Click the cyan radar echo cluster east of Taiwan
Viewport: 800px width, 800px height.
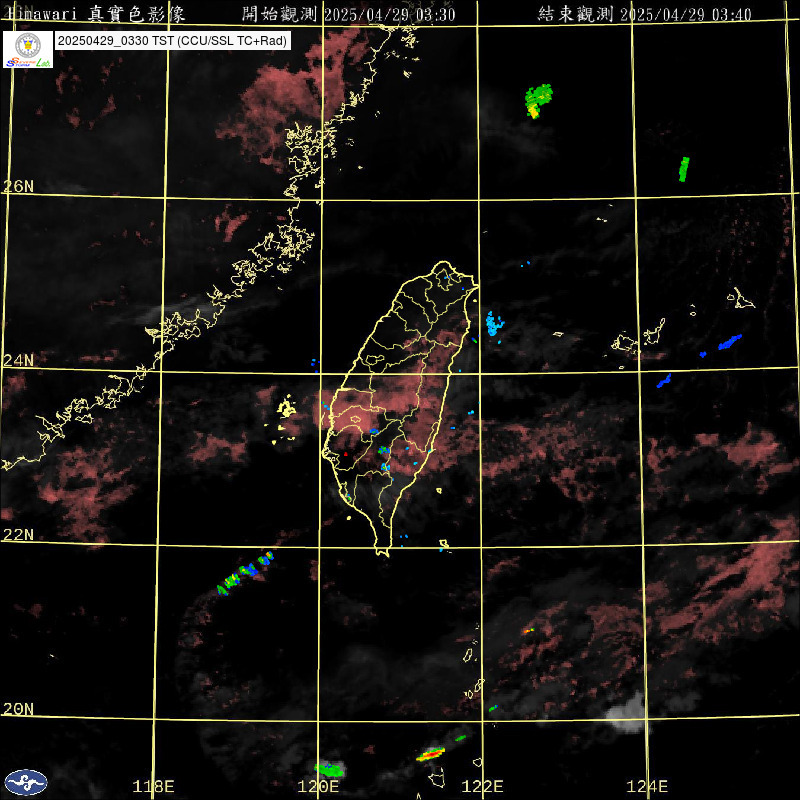(494, 323)
